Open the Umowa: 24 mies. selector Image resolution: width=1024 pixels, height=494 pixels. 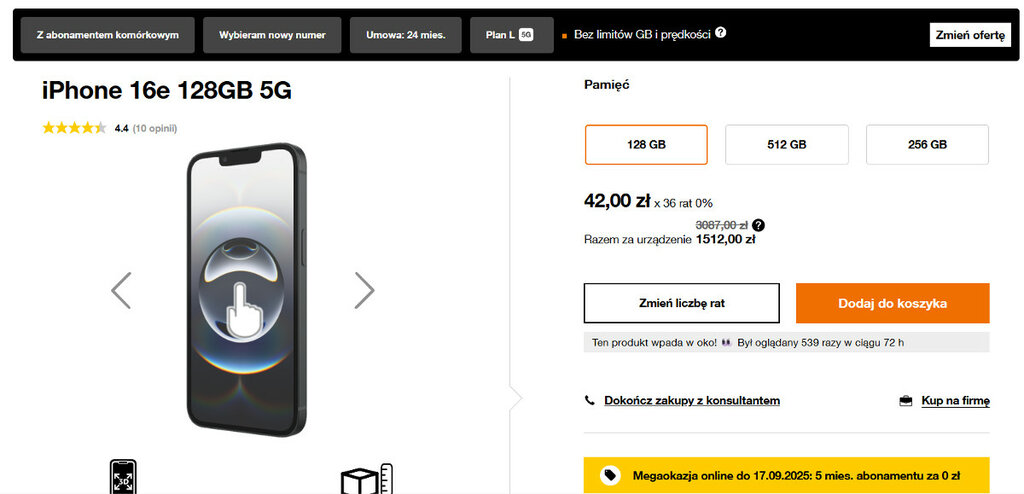pyautogui.click(x=405, y=34)
